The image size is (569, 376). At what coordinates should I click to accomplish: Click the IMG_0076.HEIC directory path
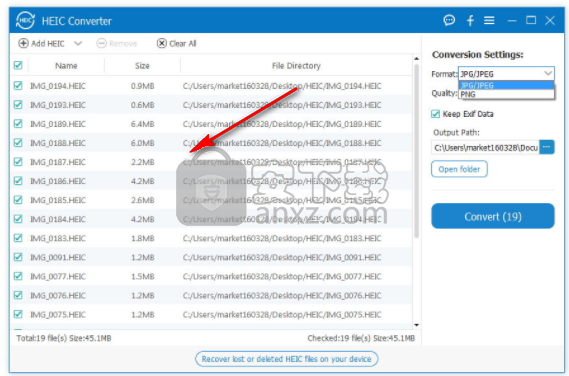tap(282, 295)
